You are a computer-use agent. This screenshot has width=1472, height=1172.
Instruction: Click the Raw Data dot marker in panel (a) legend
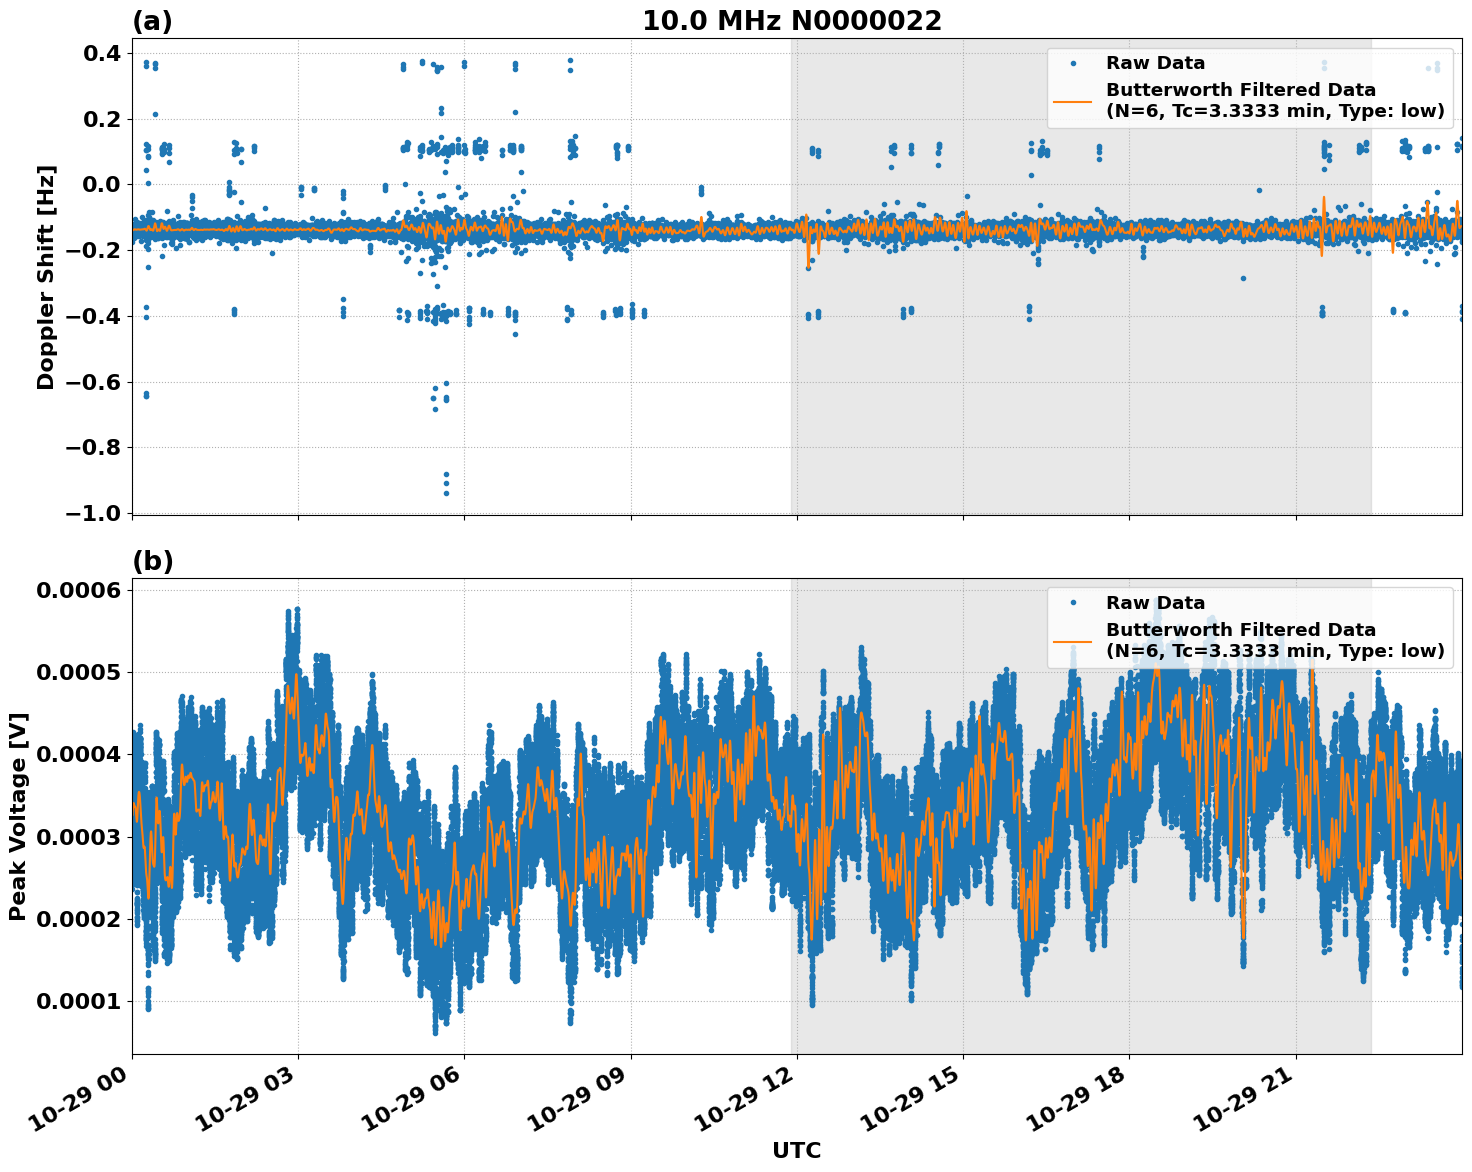point(1075,62)
